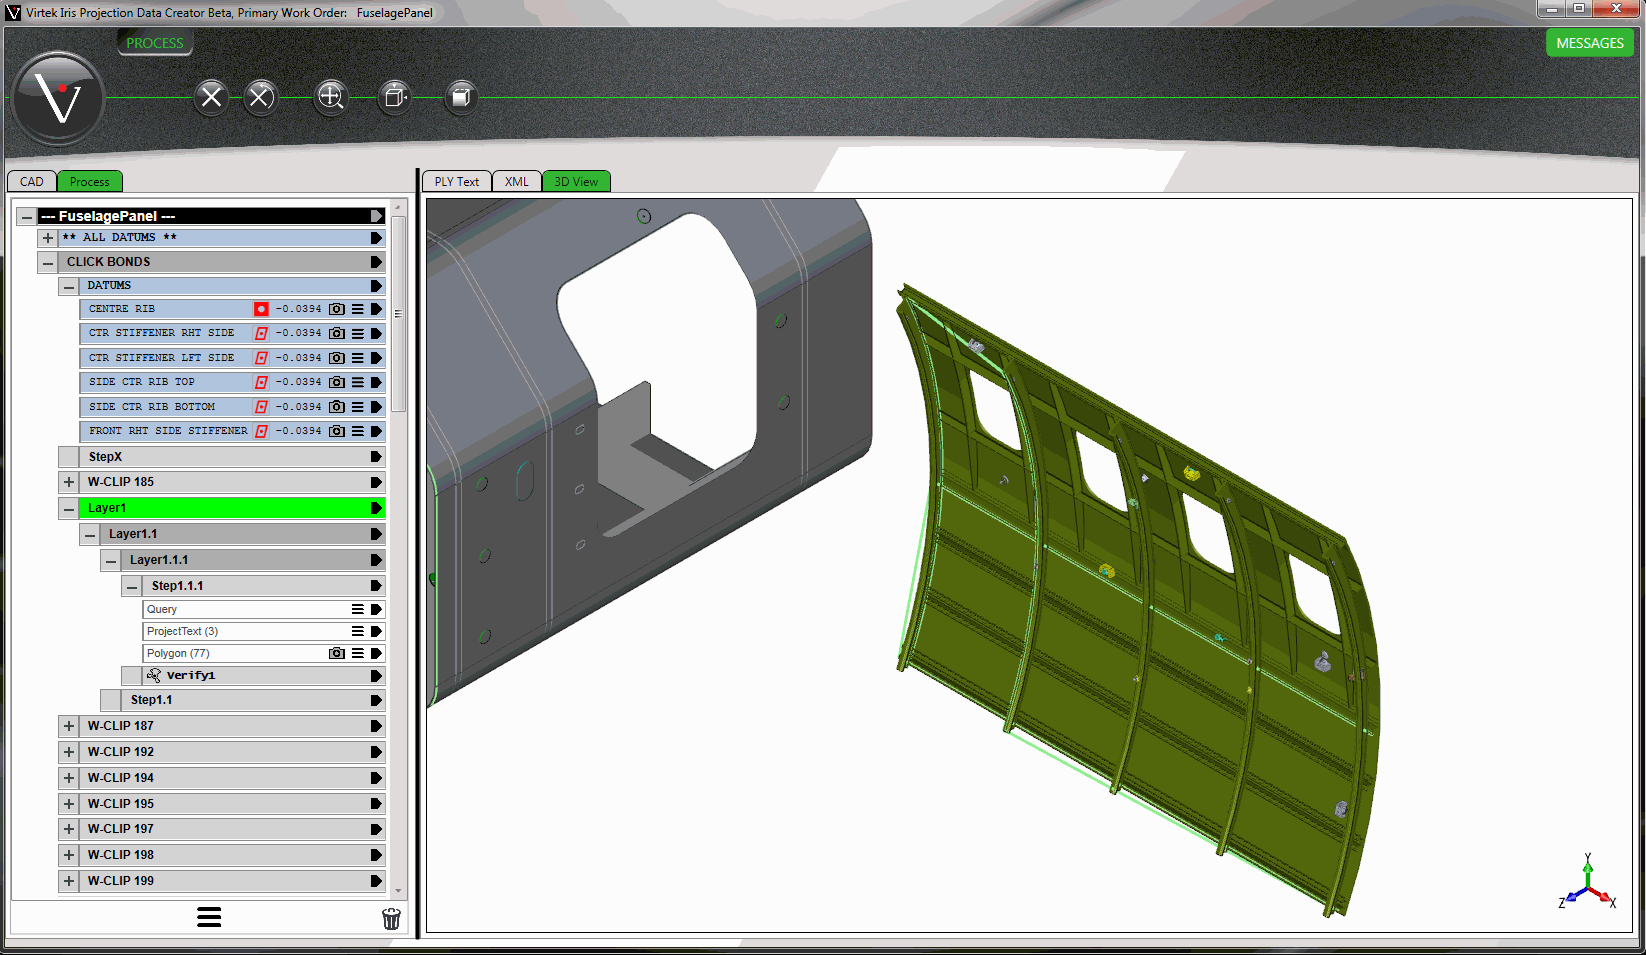Viewport: 1646px width, 955px height.
Task: Collapse the Layer1 node
Action: 69,508
